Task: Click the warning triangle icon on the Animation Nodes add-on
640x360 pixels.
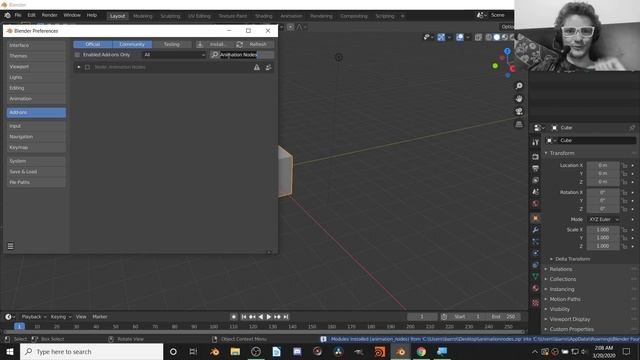Action: coord(256,67)
